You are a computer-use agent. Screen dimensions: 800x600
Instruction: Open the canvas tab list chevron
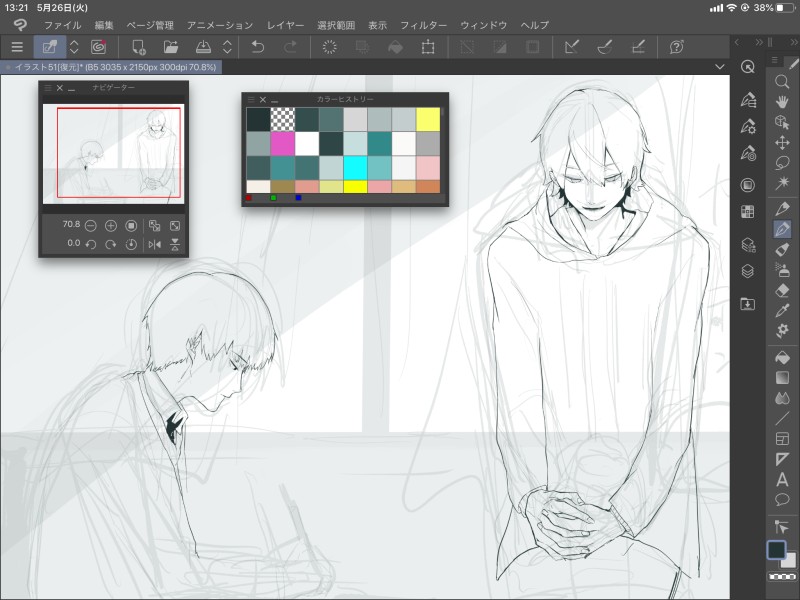[719, 67]
